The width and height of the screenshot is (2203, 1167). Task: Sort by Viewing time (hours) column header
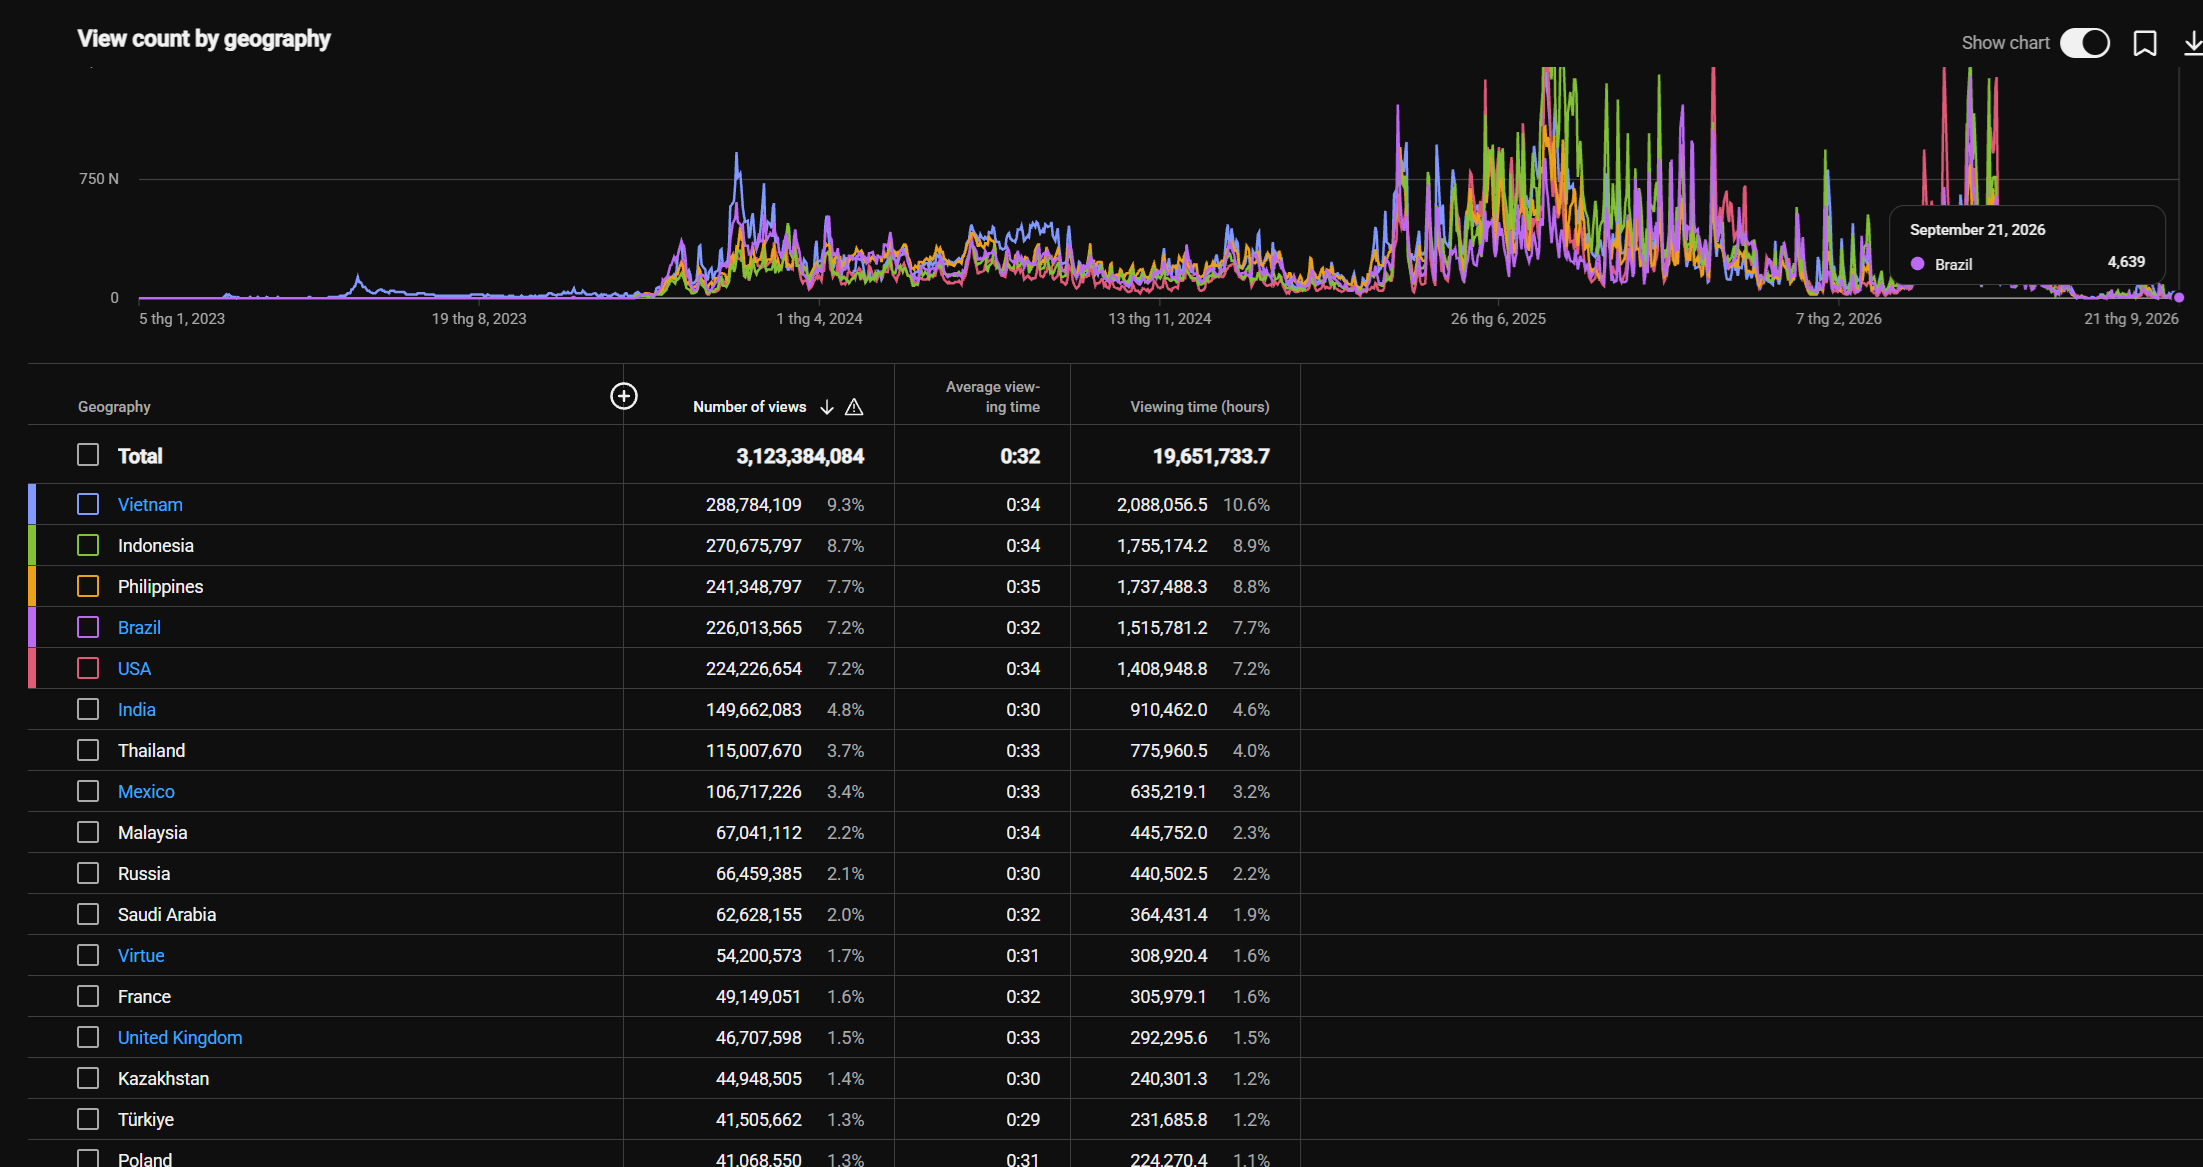(1199, 407)
